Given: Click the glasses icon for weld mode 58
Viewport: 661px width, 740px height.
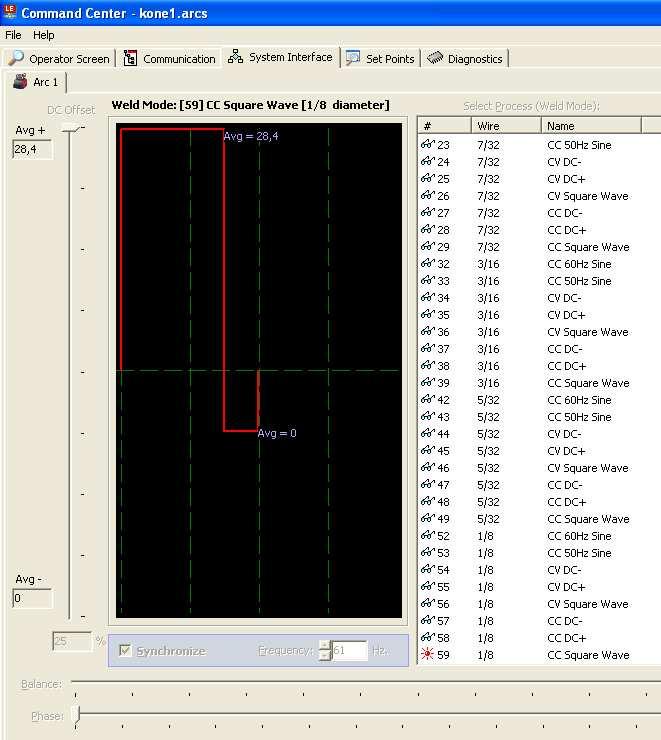Looking at the screenshot, I should pos(427,637).
